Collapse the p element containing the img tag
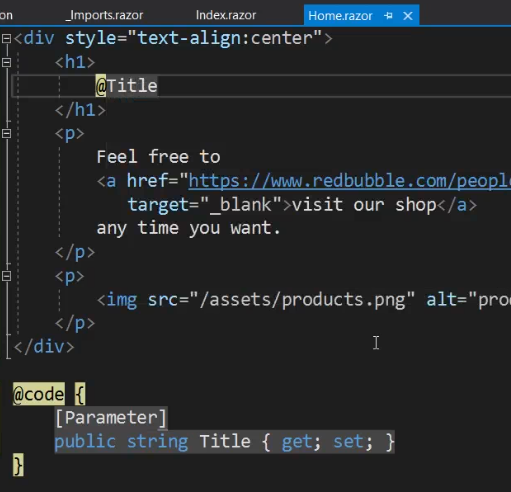Screen dimensions: 511x492 (x=6, y=276)
